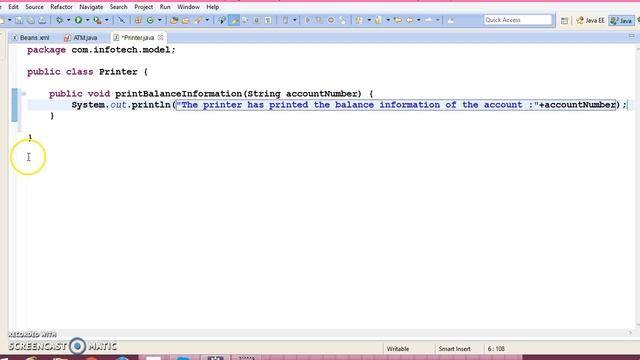
Task: Click the New Java Package icon
Action: (x=138, y=20)
